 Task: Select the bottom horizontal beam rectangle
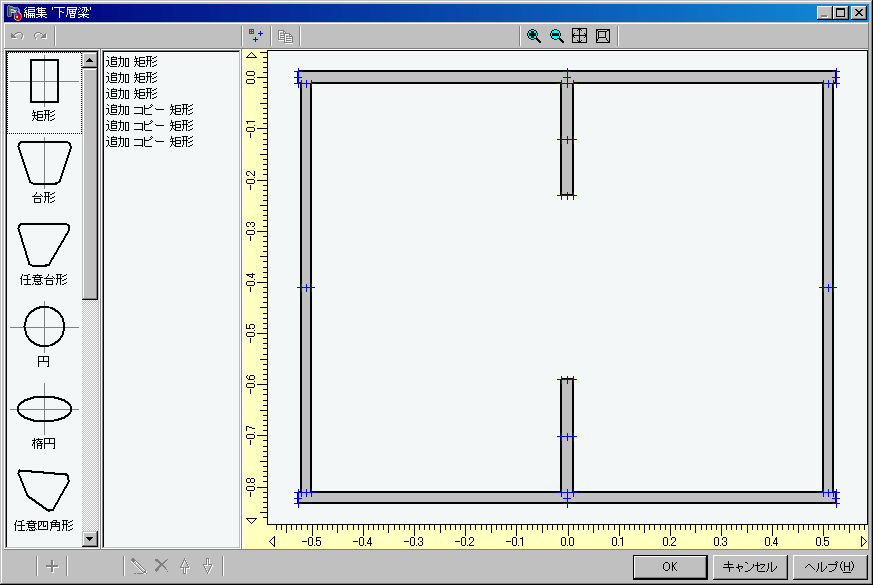[567, 498]
